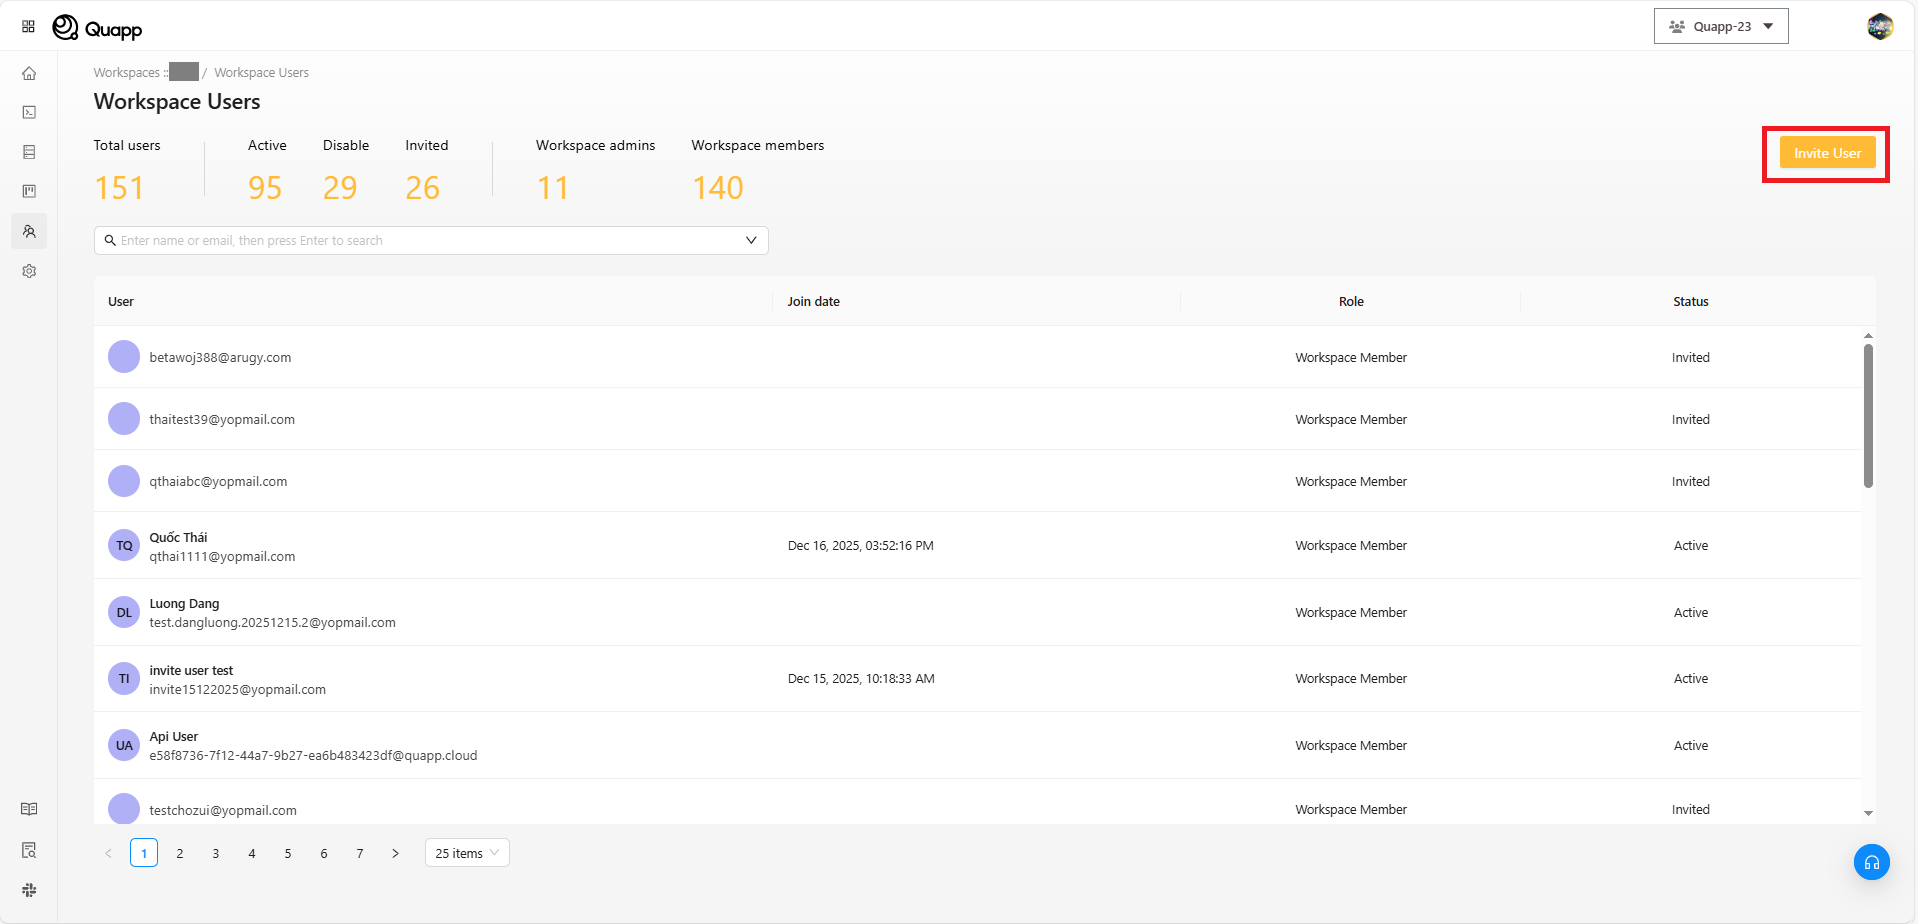The image size is (1920, 924).
Task: Open the 25 items page size dropdown
Action: [467, 853]
